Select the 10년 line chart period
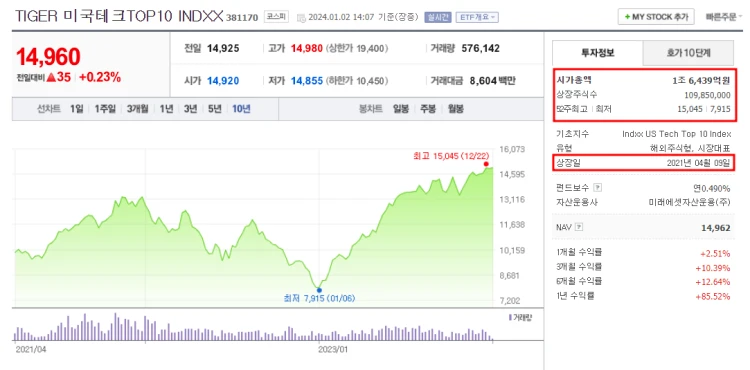Screen dimensions: 750x370 pos(241,109)
